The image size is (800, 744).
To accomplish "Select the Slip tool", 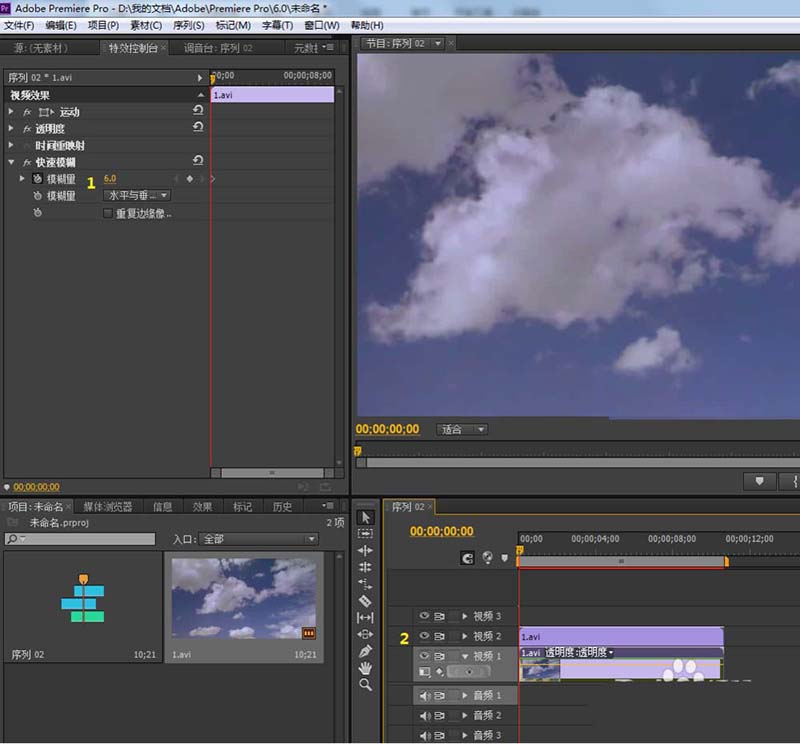I will point(365,617).
